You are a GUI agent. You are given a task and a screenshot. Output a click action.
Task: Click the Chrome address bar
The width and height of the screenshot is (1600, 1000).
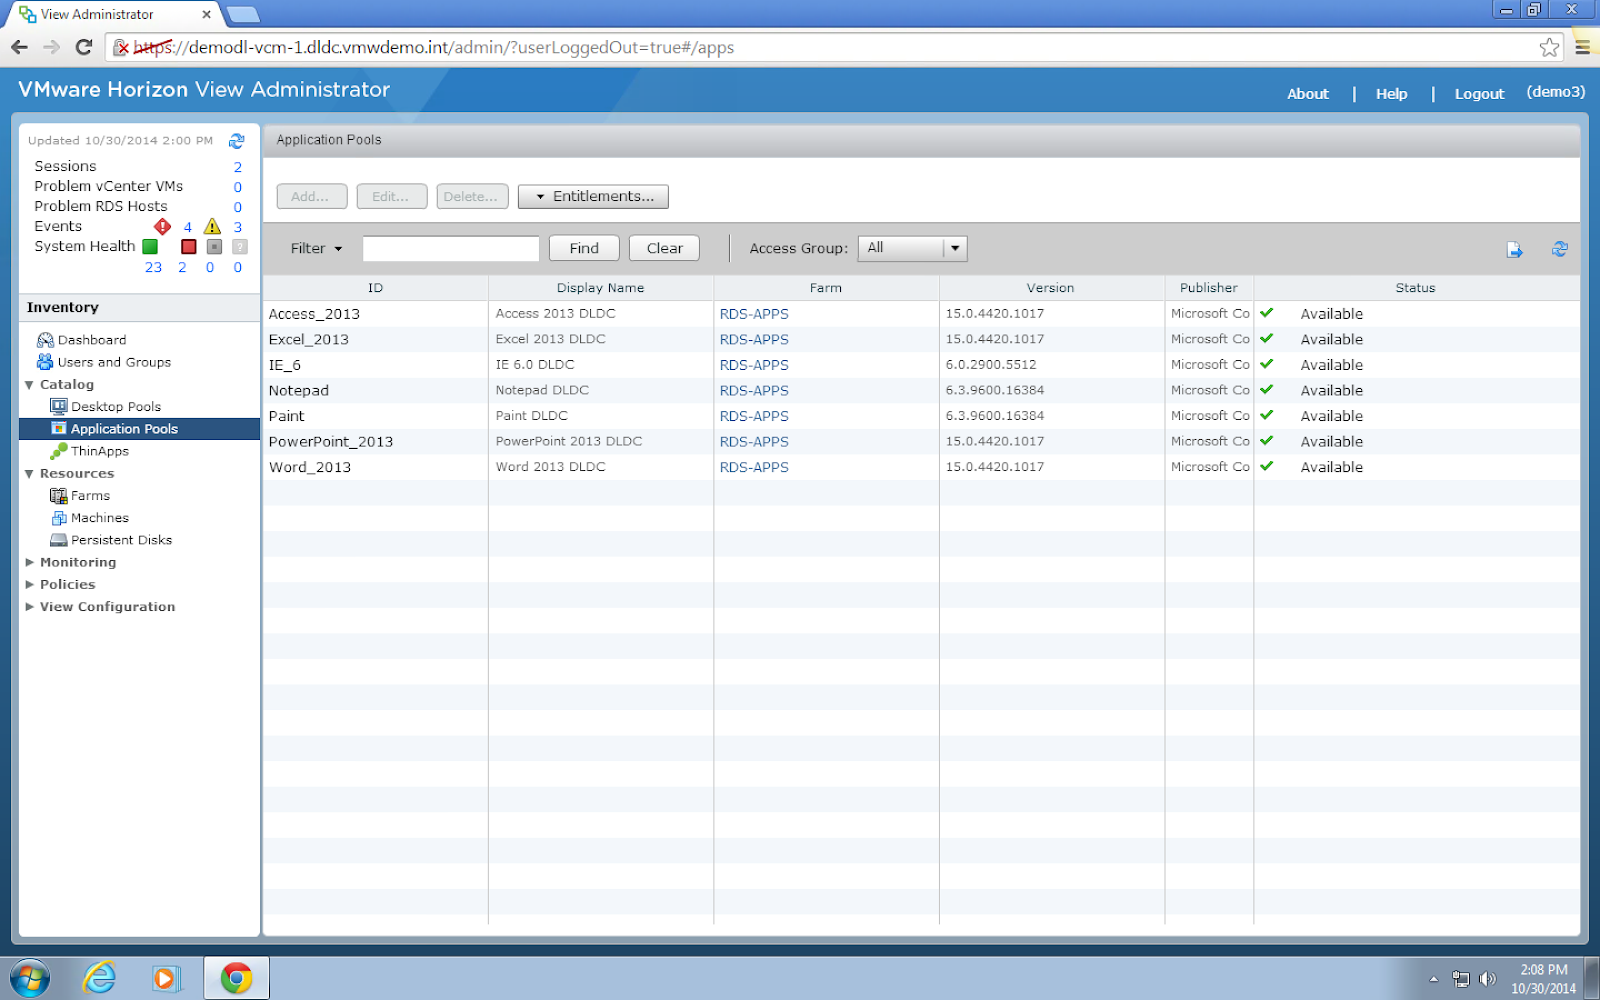(x=835, y=47)
